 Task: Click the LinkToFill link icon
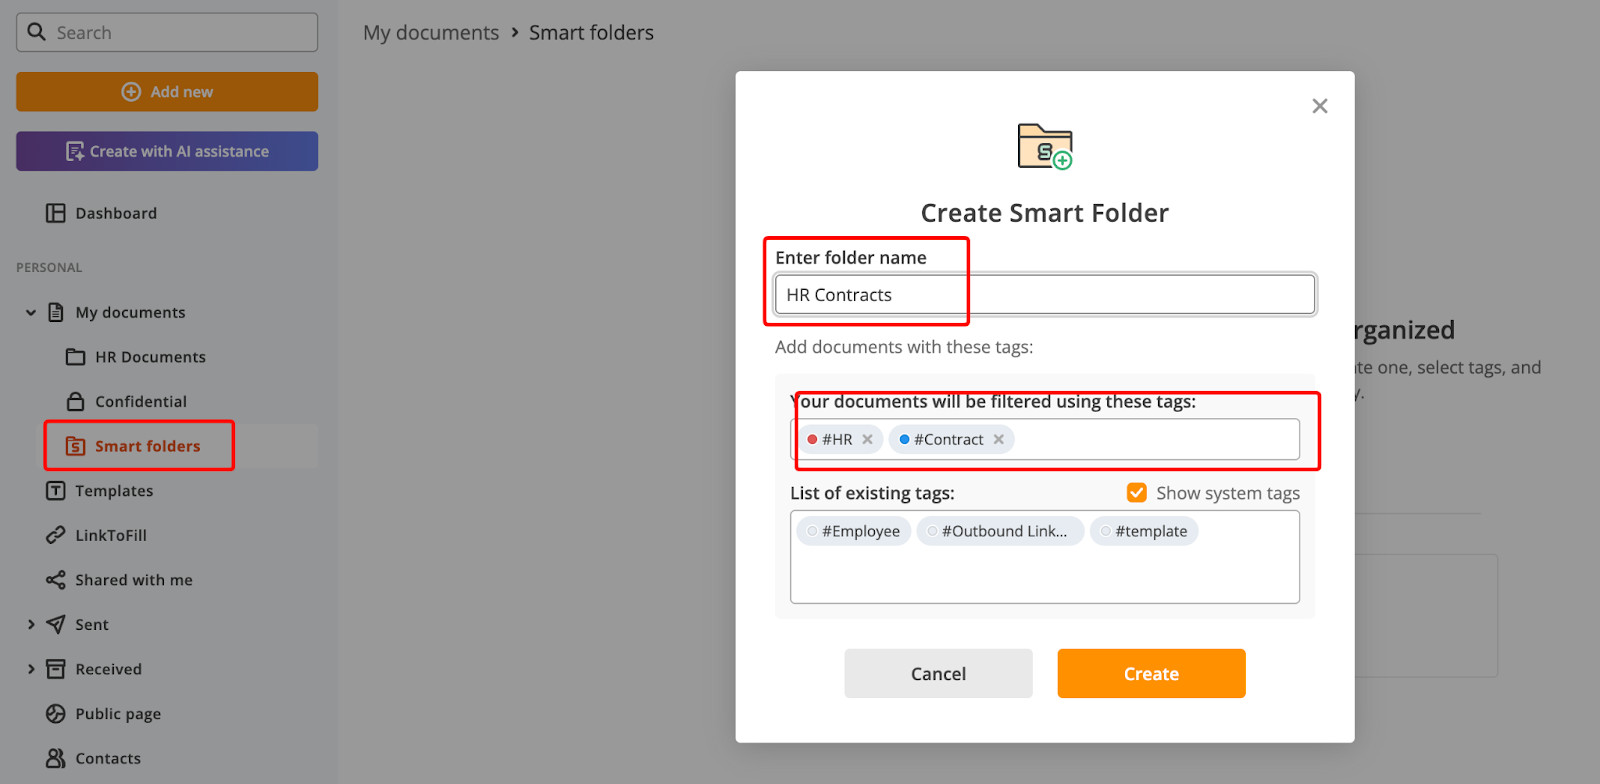click(56, 535)
